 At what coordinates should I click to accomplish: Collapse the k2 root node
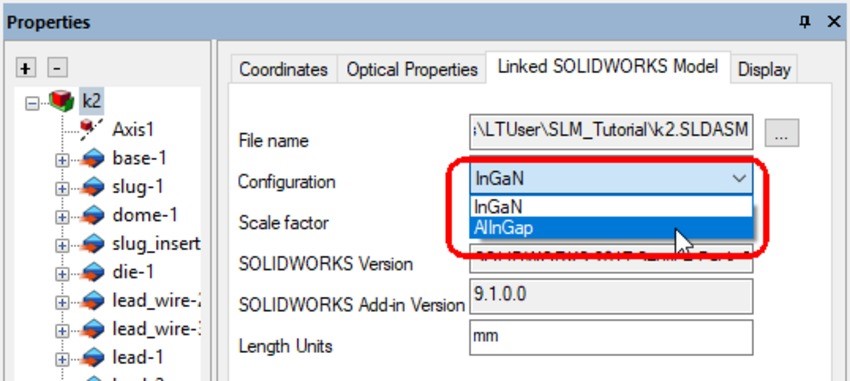(33, 103)
